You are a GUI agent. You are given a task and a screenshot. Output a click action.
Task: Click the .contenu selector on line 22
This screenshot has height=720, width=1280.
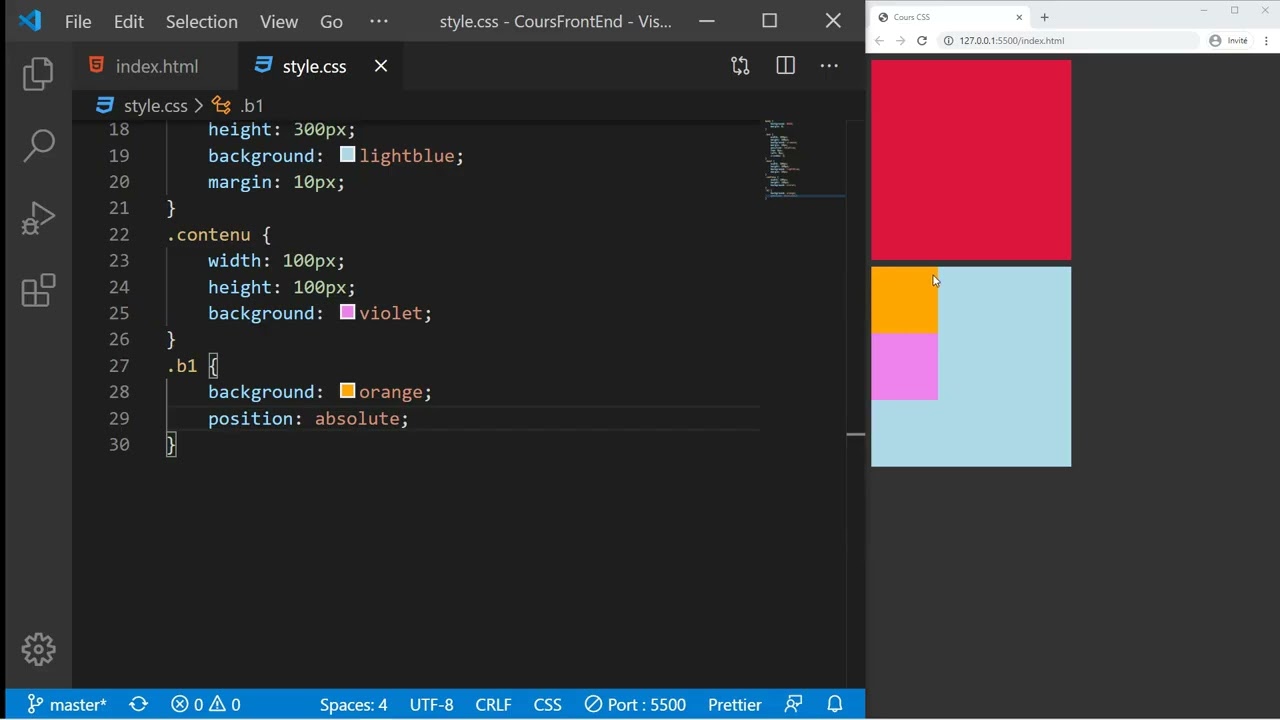208,234
